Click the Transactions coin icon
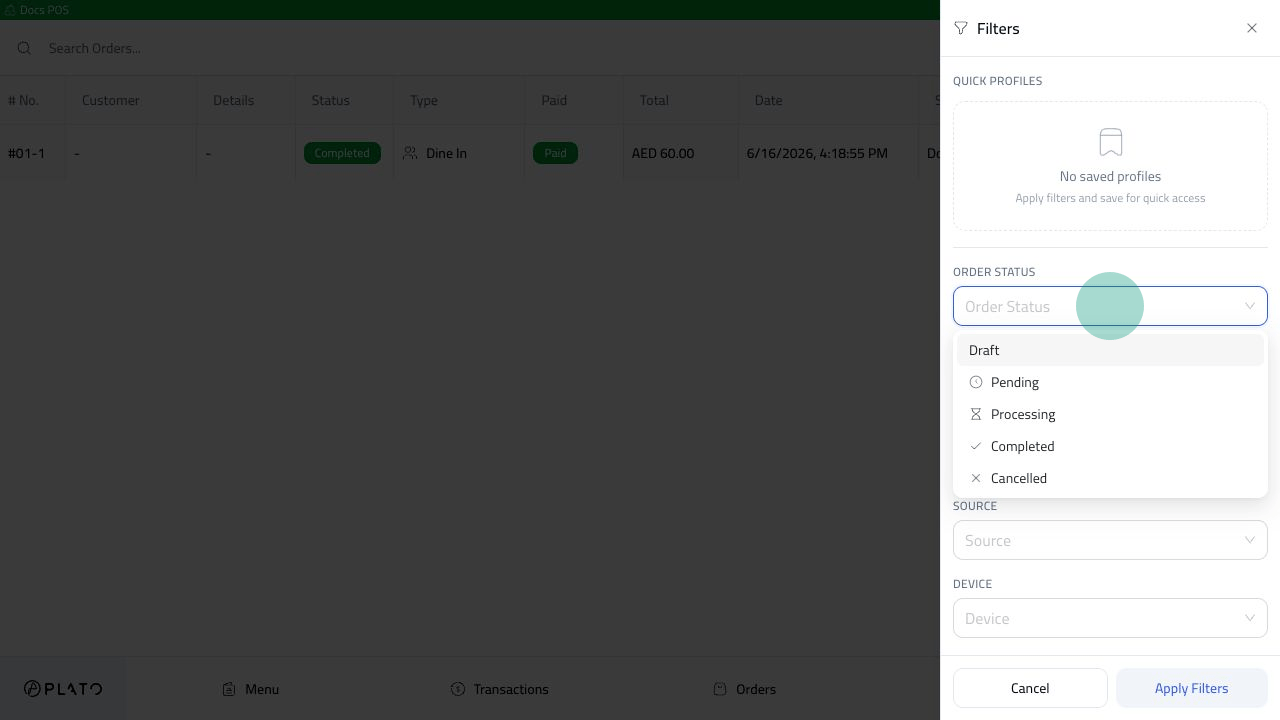The image size is (1280, 720). click(x=458, y=689)
